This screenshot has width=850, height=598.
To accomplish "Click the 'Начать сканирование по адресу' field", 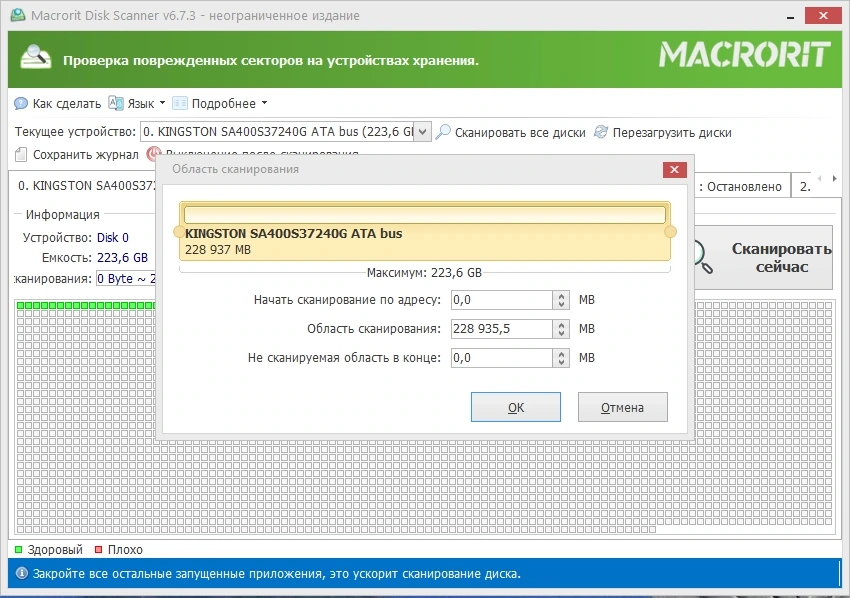I will pyautogui.click(x=502, y=300).
